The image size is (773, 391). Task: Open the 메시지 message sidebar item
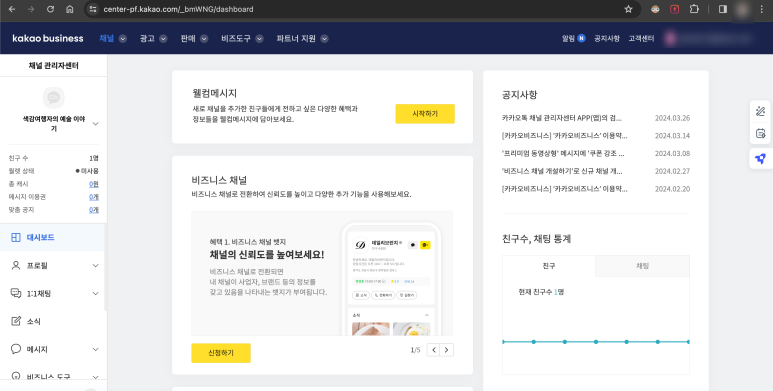[x=53, y=349]
